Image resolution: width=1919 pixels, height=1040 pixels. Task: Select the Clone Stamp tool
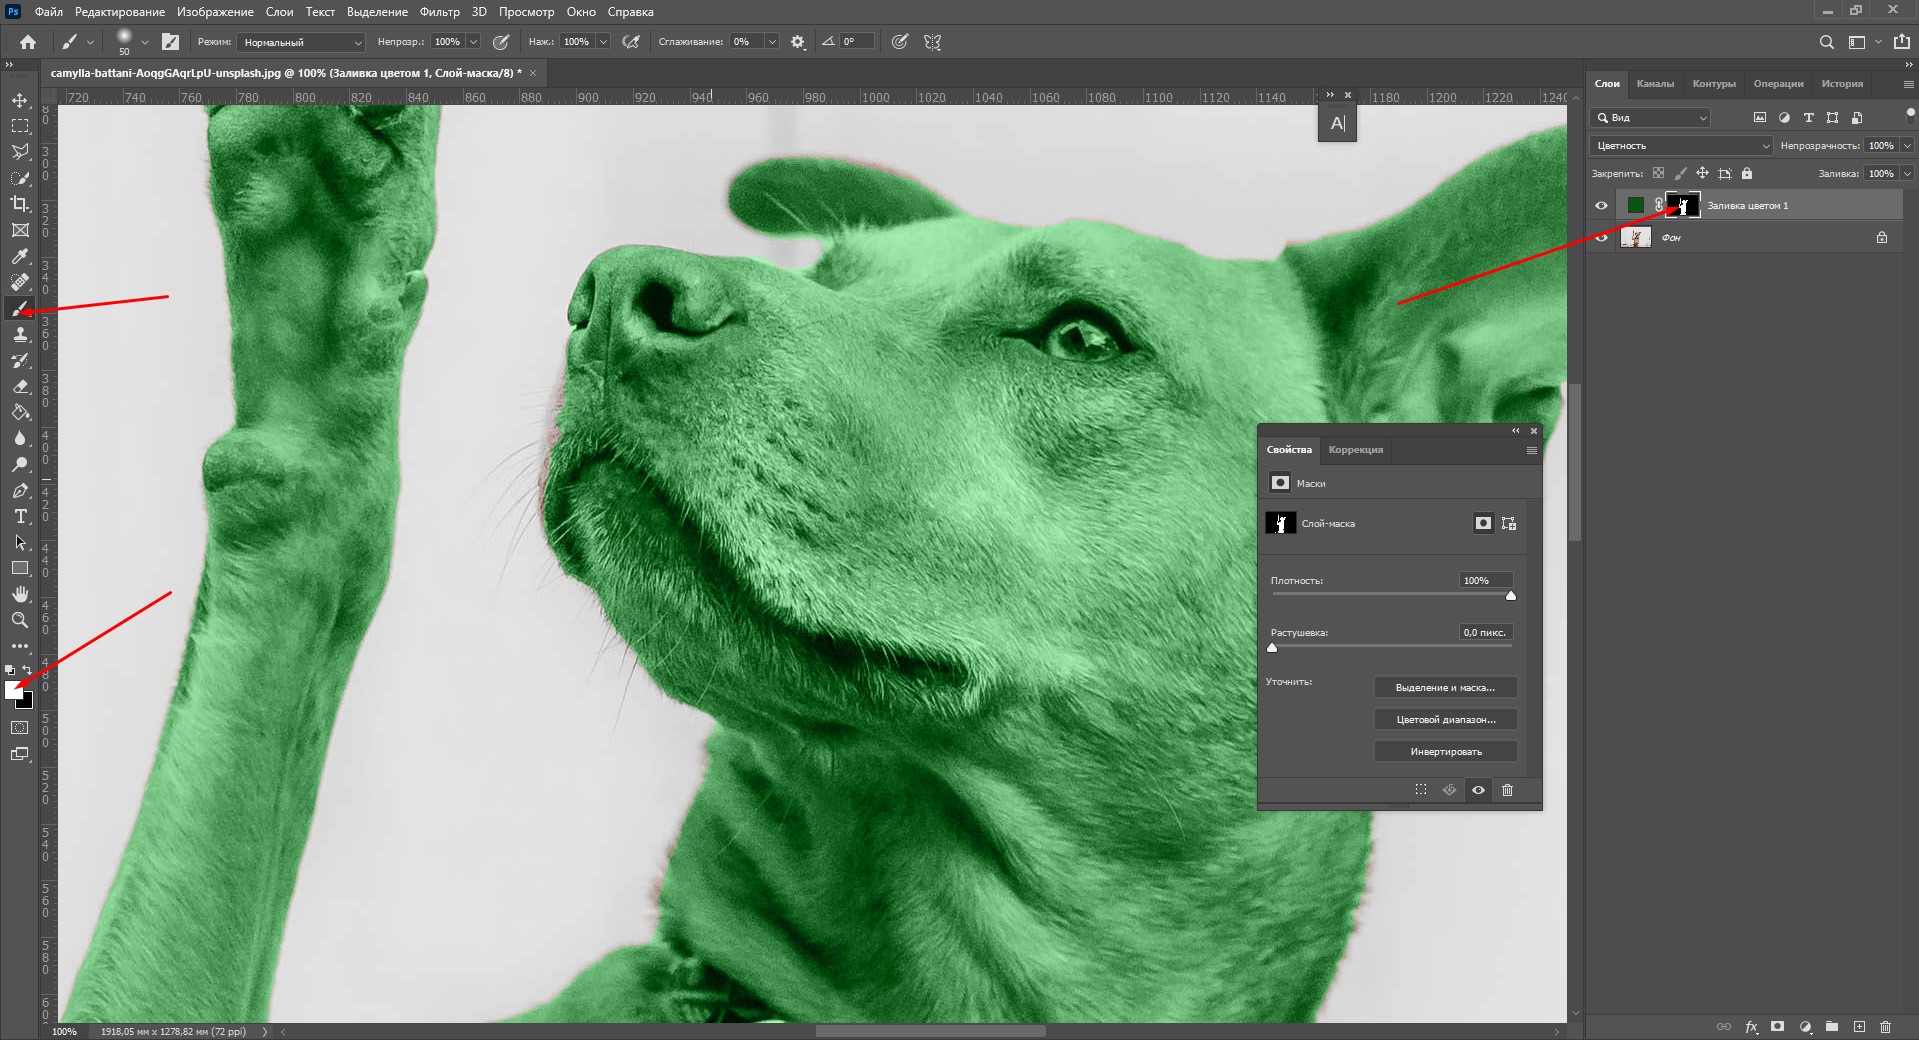pos(20,335)
